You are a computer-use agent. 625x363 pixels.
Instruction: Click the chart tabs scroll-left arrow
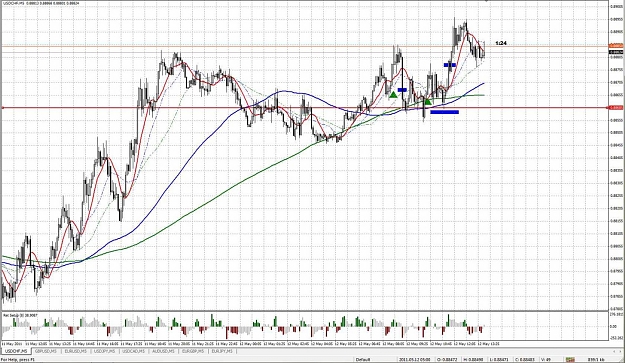pyautogui.click(x=613, y=351)
